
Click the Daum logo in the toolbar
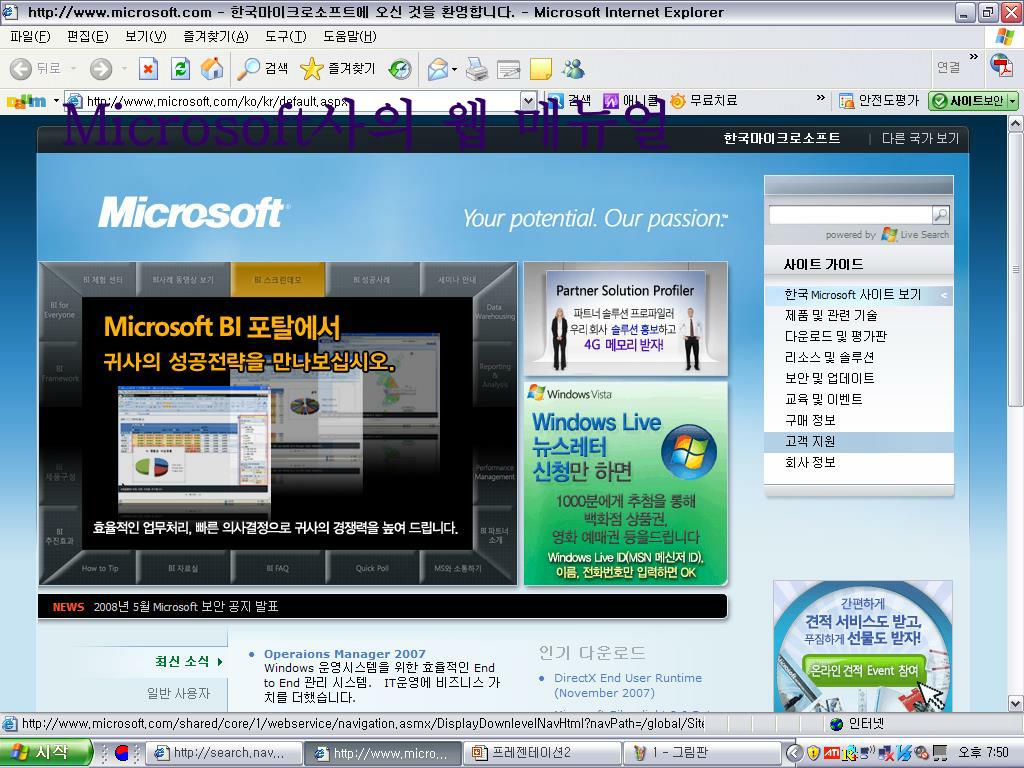point(26,101)
